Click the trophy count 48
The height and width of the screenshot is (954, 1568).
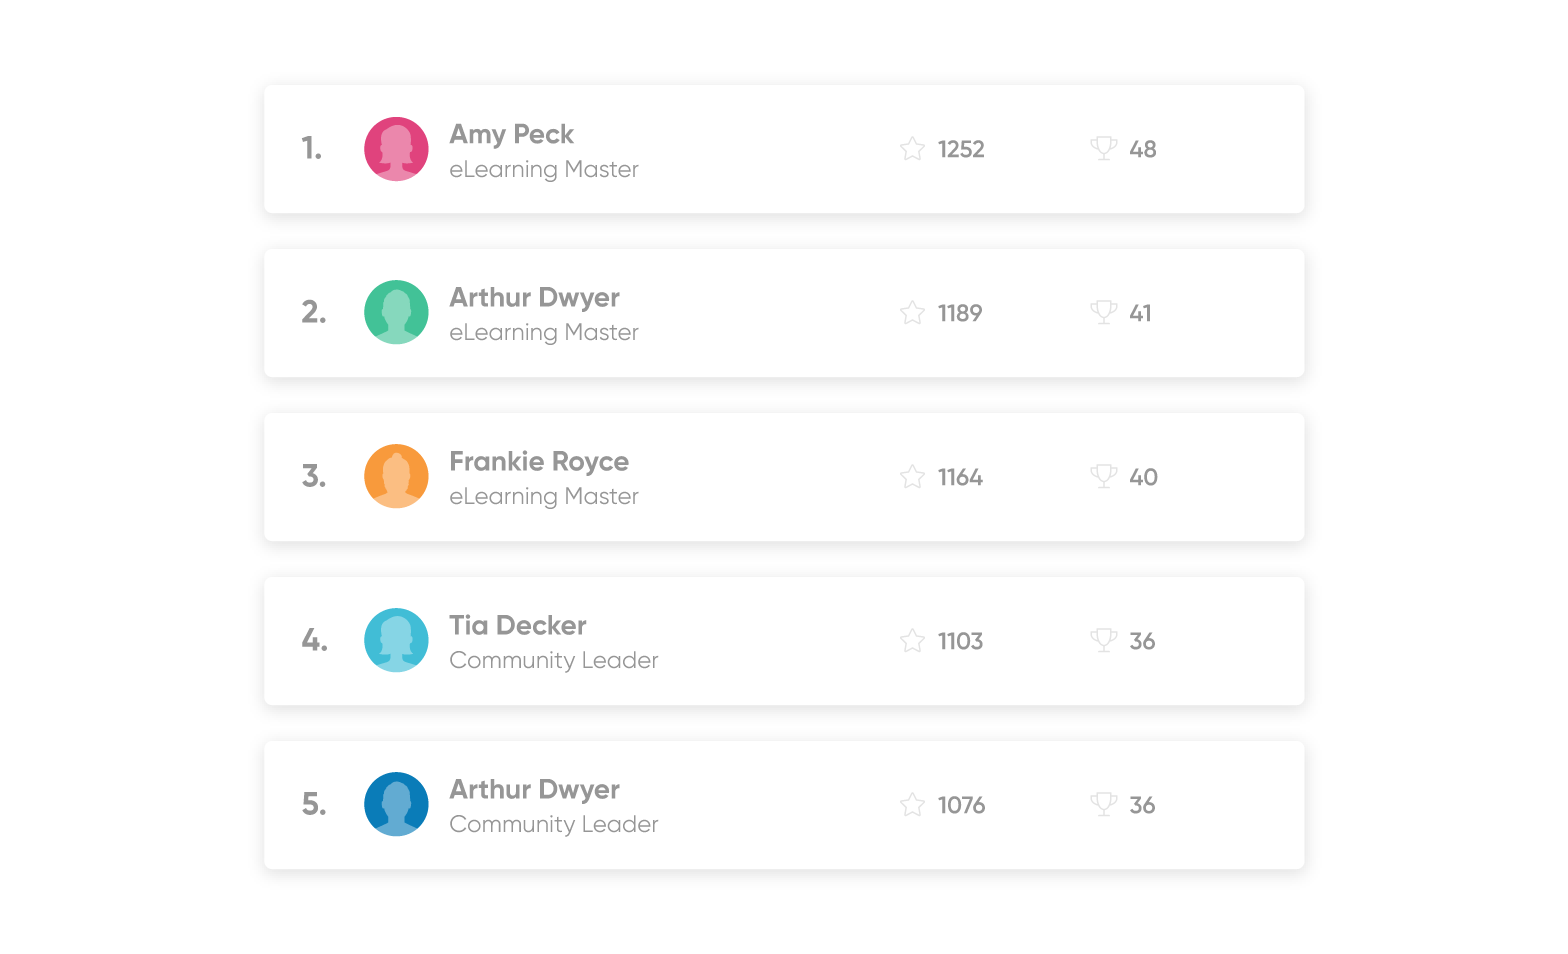click(1143, 150)
